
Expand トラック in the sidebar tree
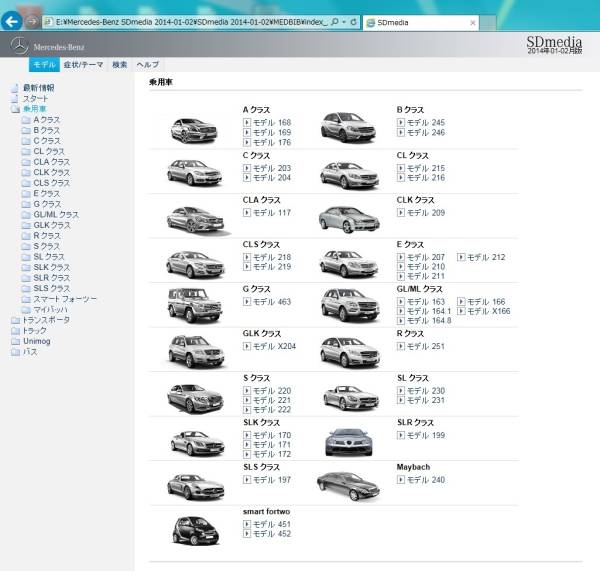tap(15, 331)
